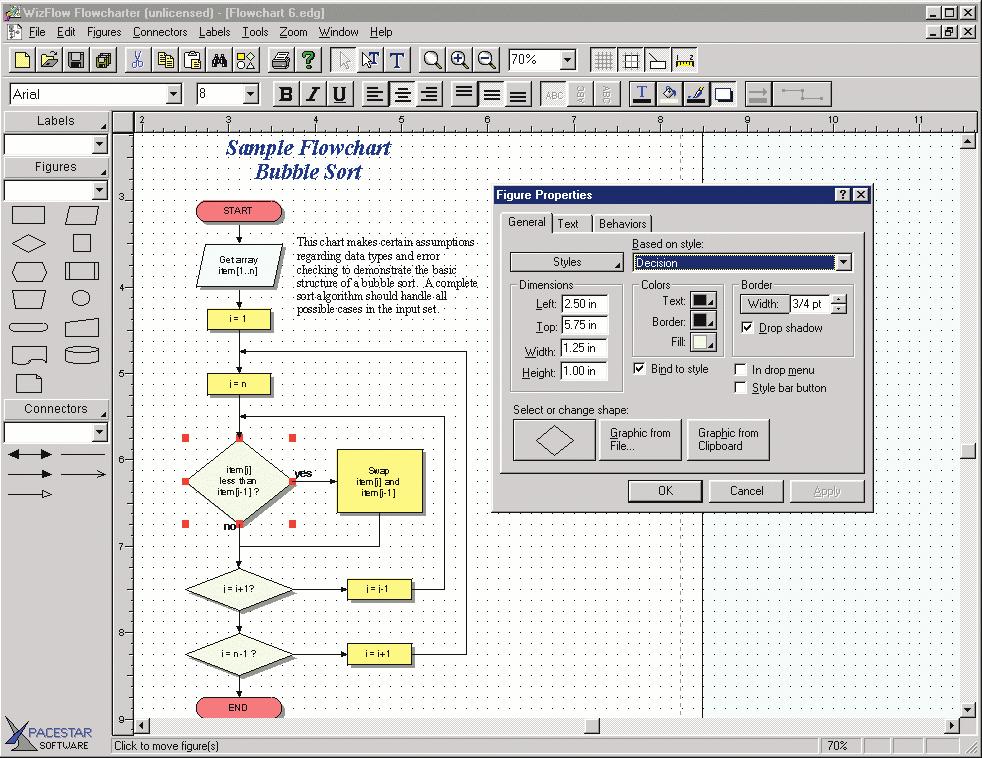Click the drop shadow icon in format bar
This screenshot has width=982, height=758.
tap(723, 95)
